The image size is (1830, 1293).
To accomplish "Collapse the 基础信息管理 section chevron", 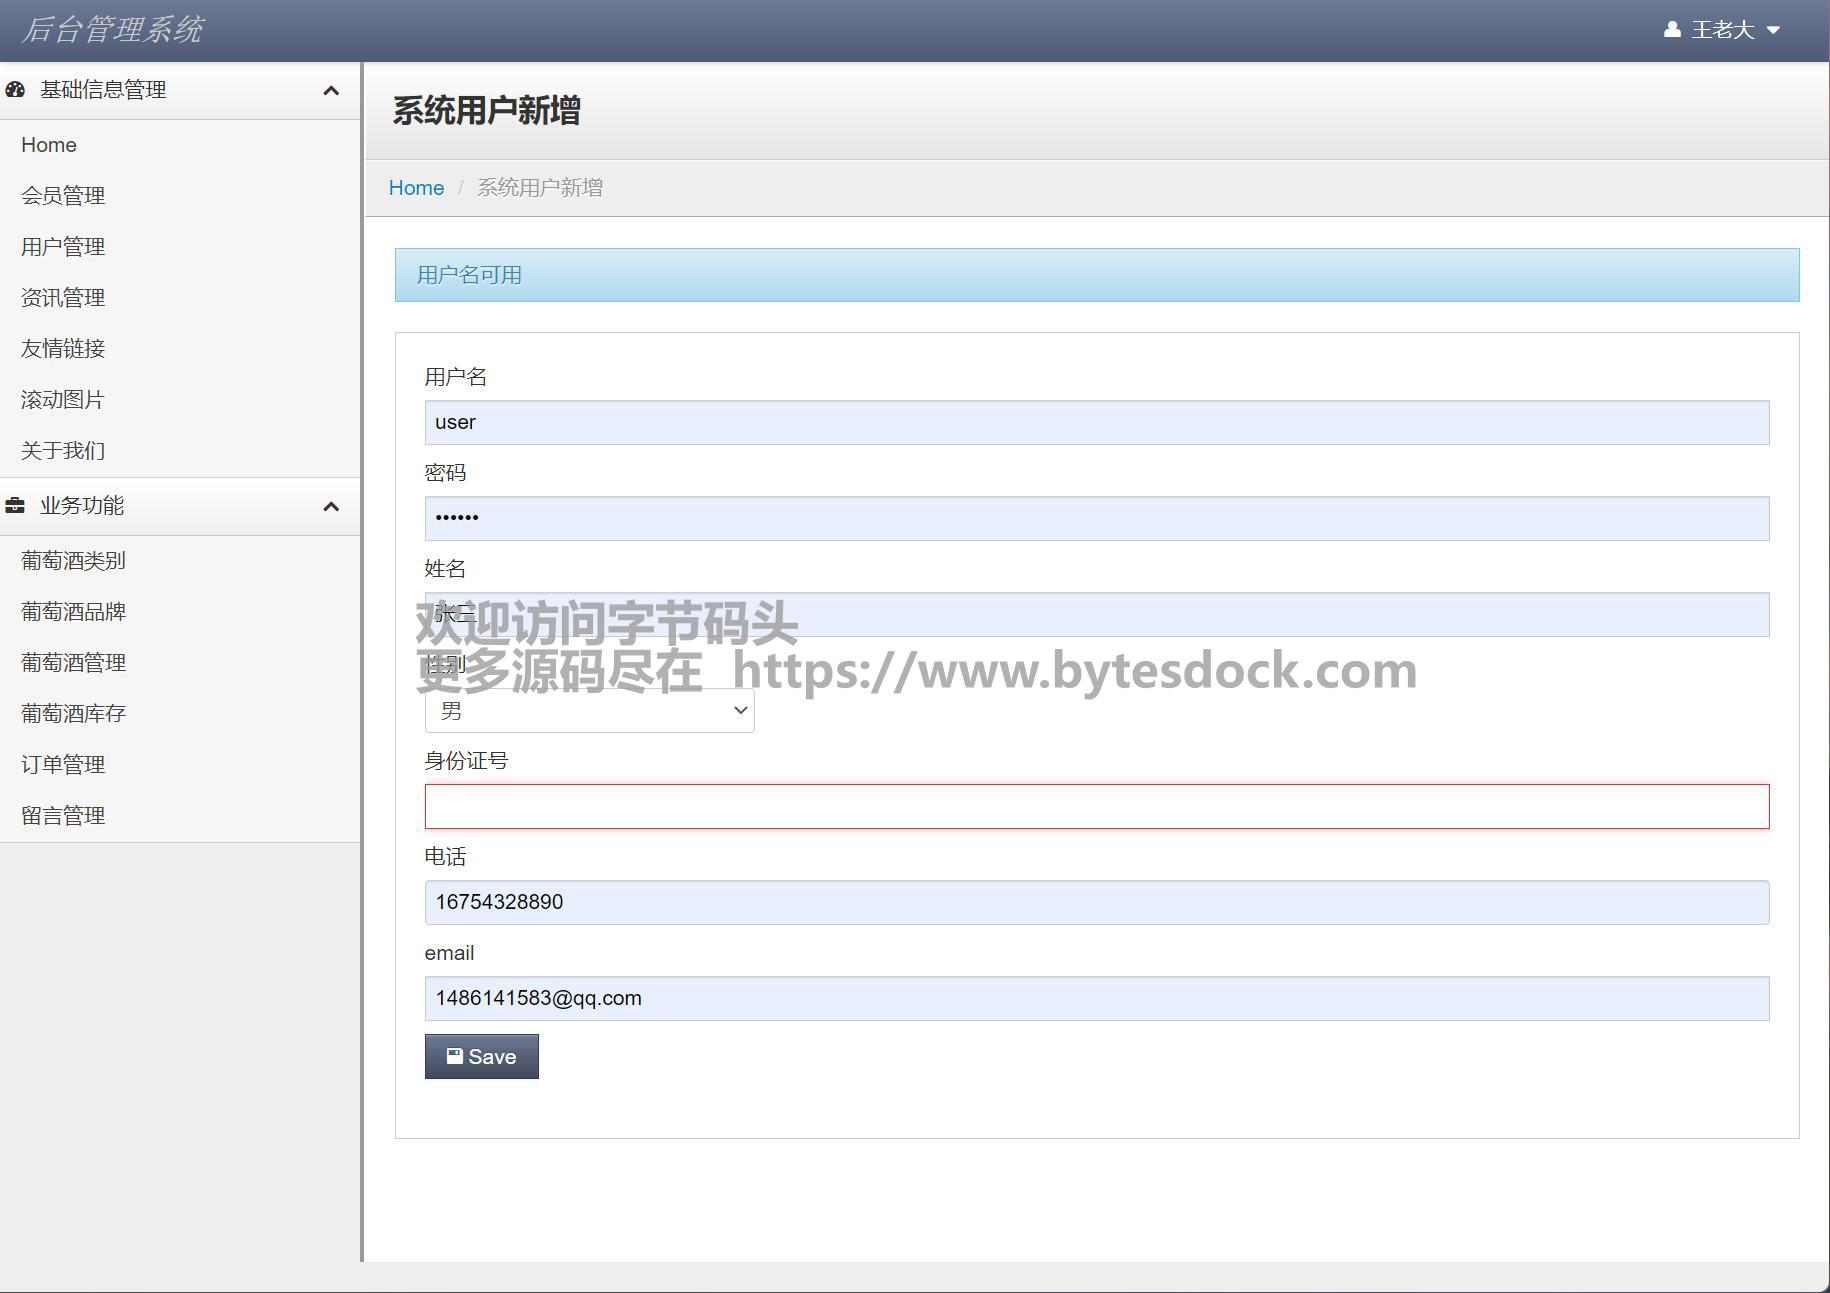I will (331, 91).
